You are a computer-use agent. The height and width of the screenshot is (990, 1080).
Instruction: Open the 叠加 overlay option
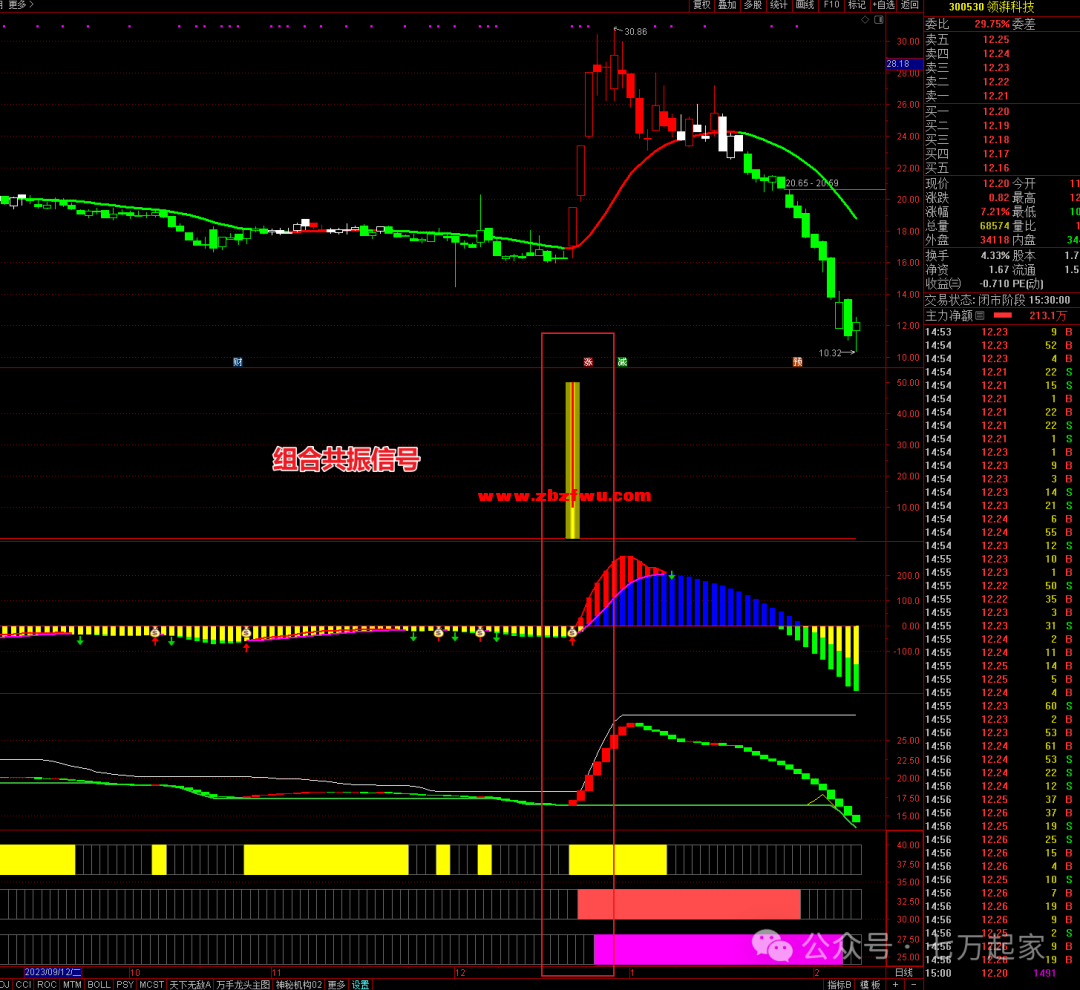point(727,5)
